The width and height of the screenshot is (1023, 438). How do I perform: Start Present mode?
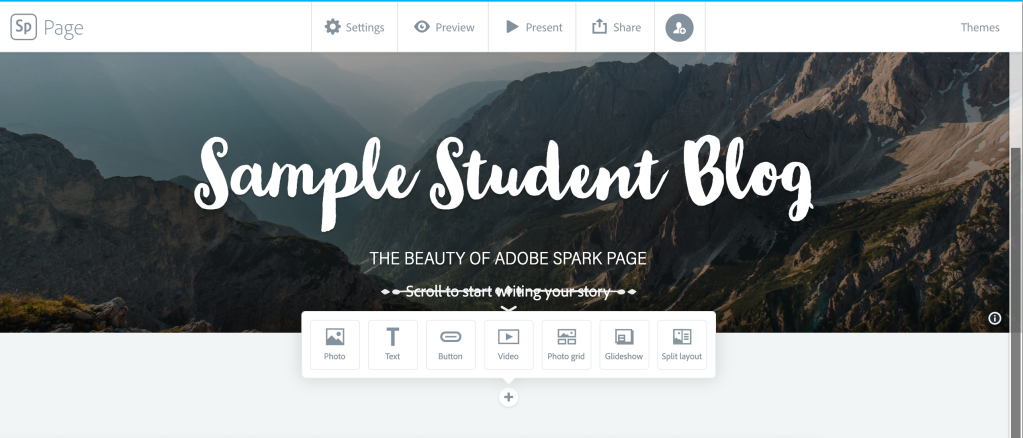click(533, 27)
